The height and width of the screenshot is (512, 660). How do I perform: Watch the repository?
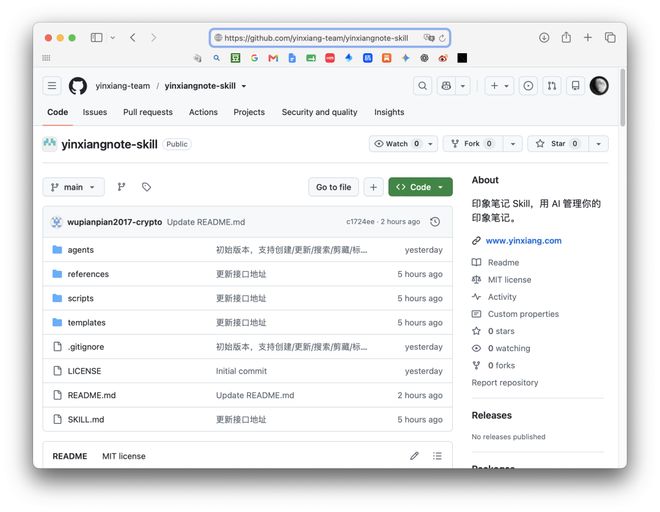396,144
